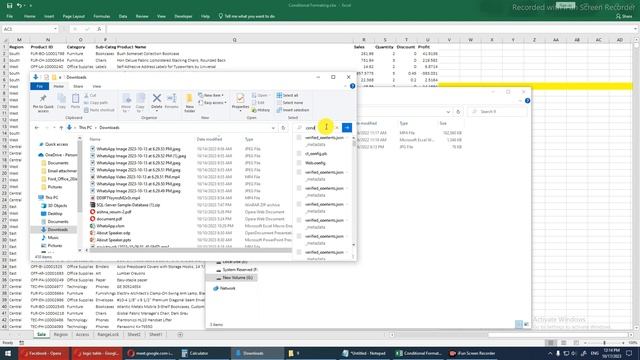Switch to Excel Normal view icon
The width and height of the screenshot is (640, 360).
(551, 343)
